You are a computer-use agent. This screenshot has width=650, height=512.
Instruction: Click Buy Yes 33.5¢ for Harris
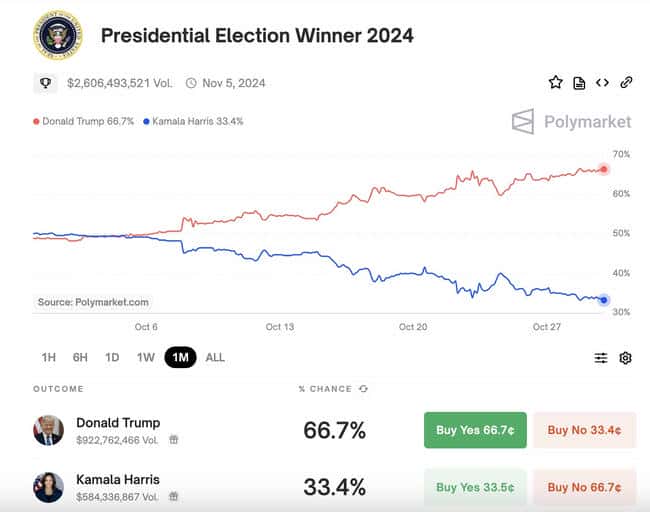click(475, 487)
